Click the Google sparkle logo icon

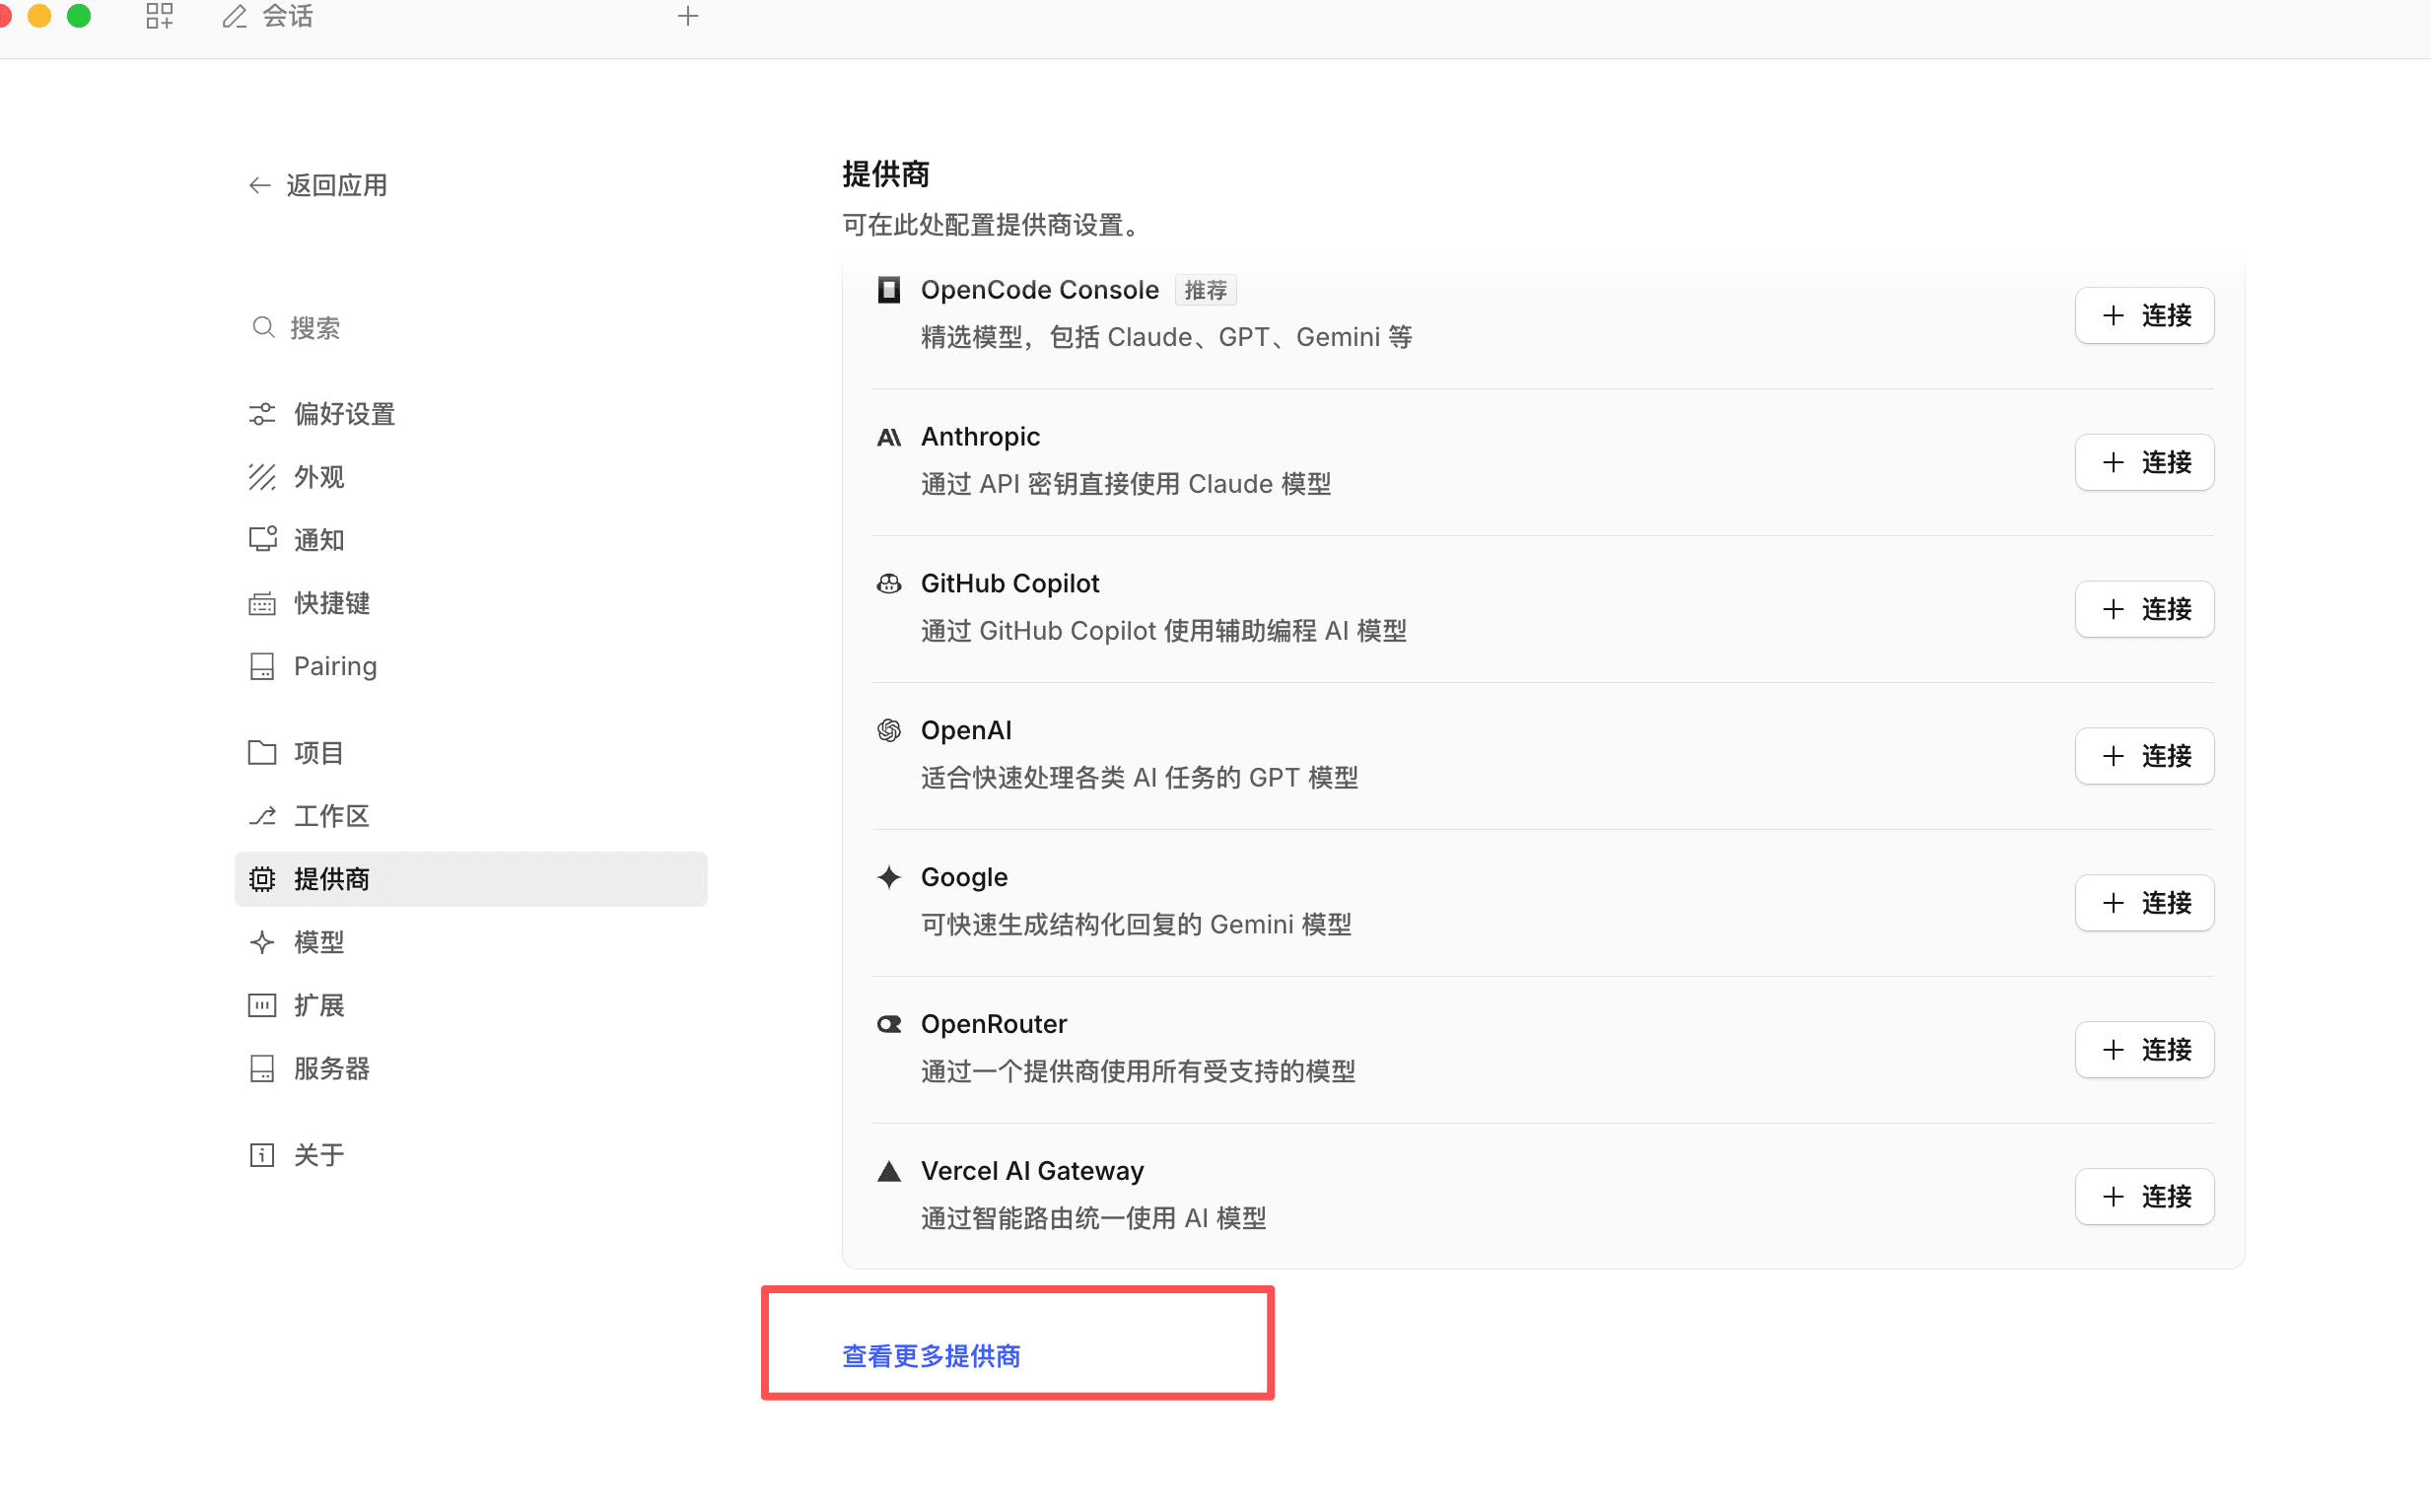[889, 878]
